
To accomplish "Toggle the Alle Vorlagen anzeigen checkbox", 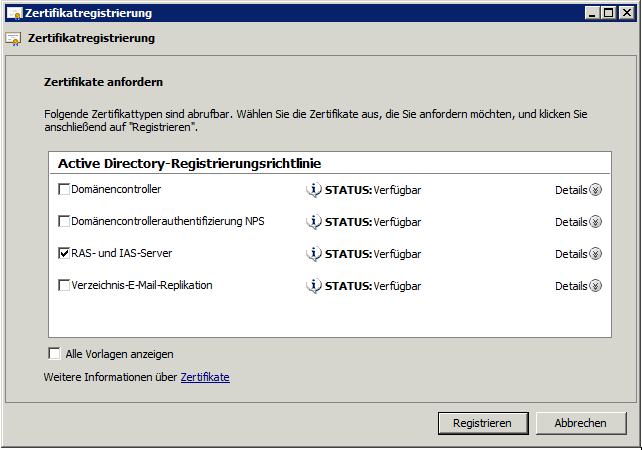I will (x=54, y=353).
